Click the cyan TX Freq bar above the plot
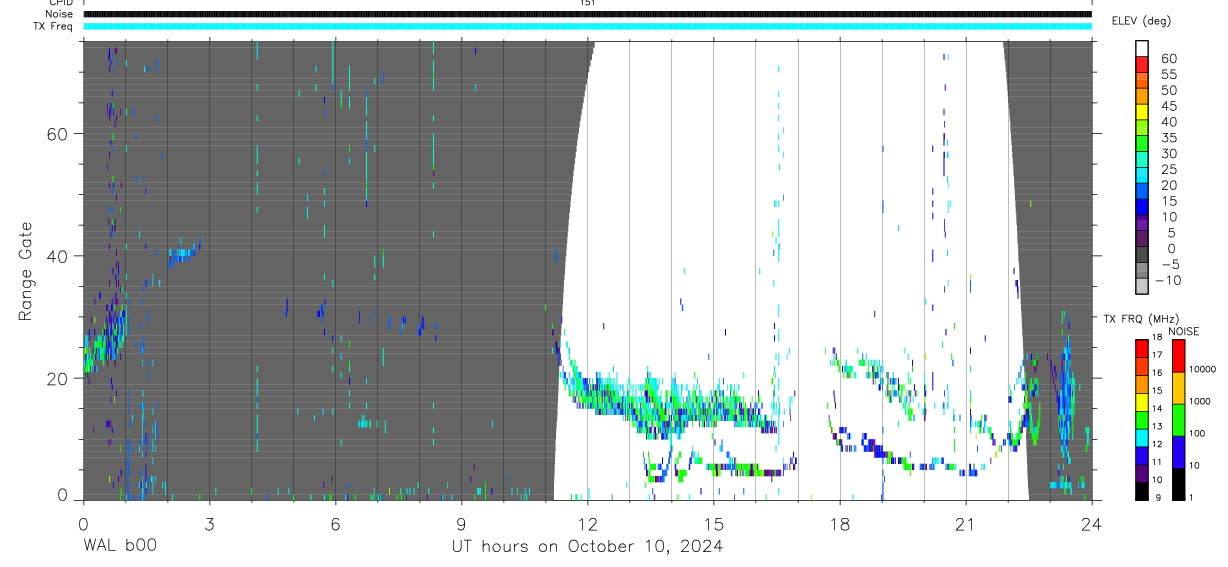This screenshot has width=1228, height=567. click(x=587, y=26)
